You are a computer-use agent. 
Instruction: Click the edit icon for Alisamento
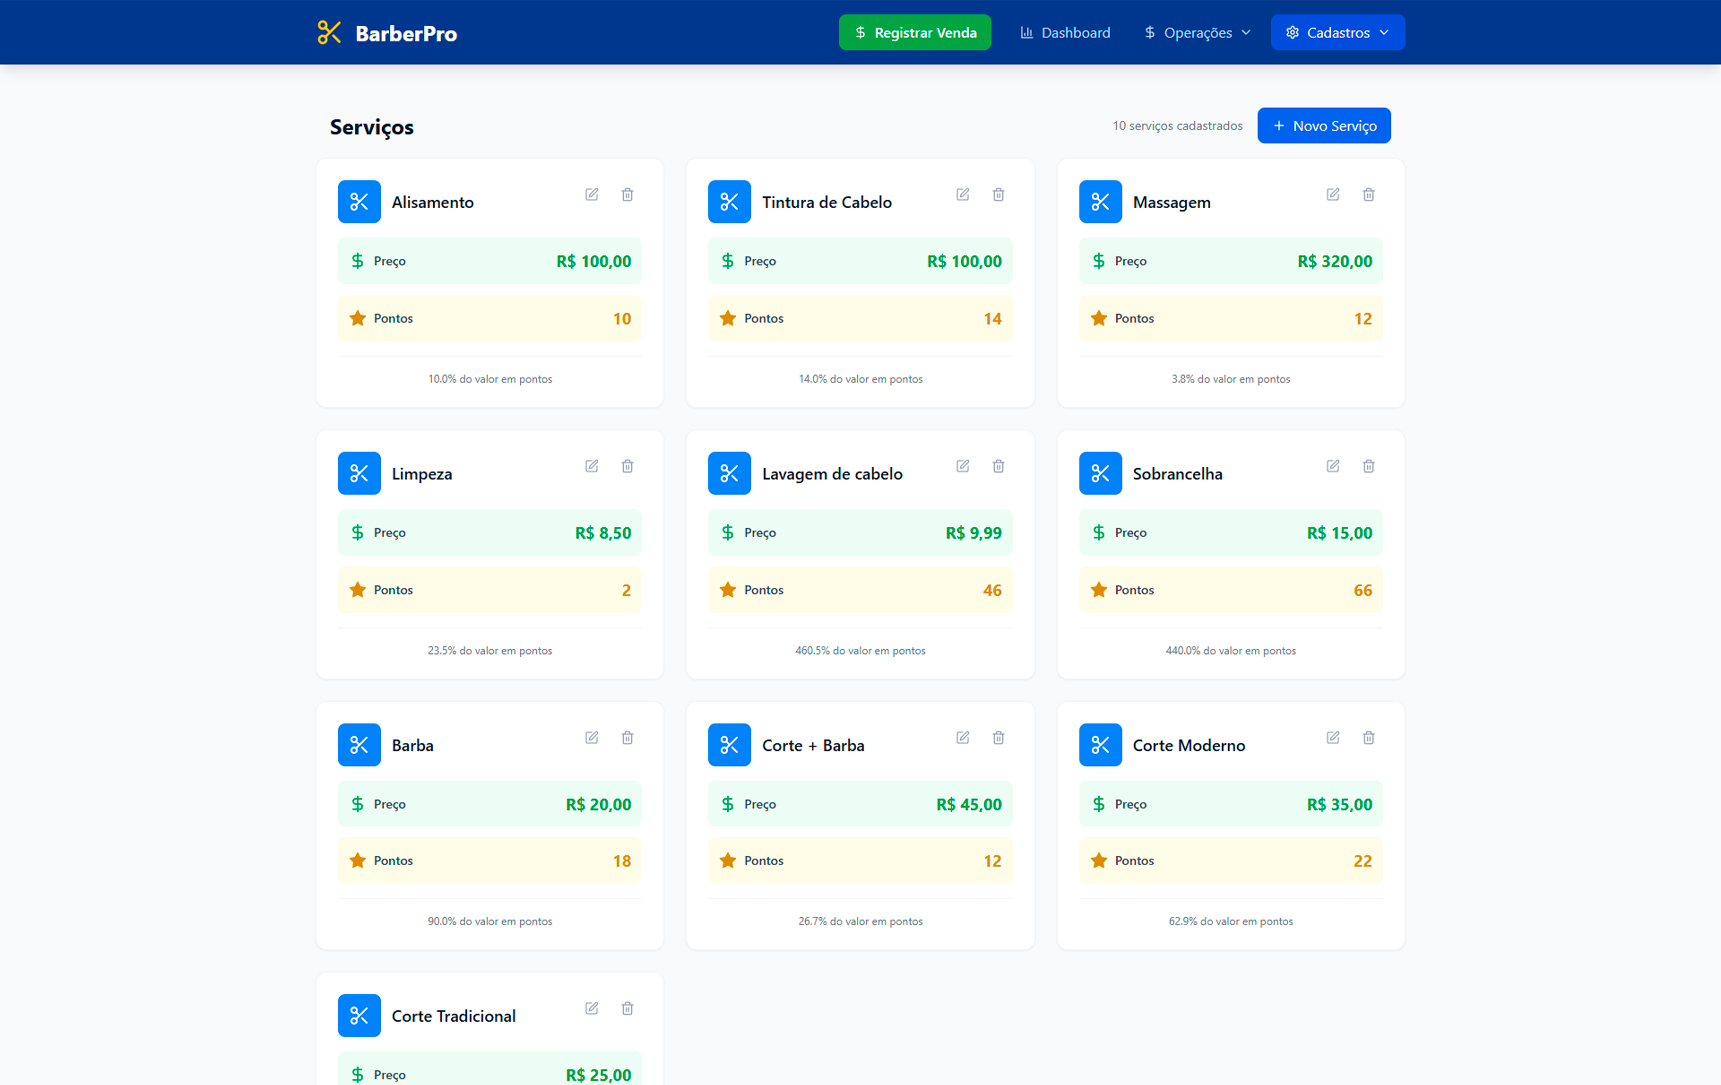592,195
